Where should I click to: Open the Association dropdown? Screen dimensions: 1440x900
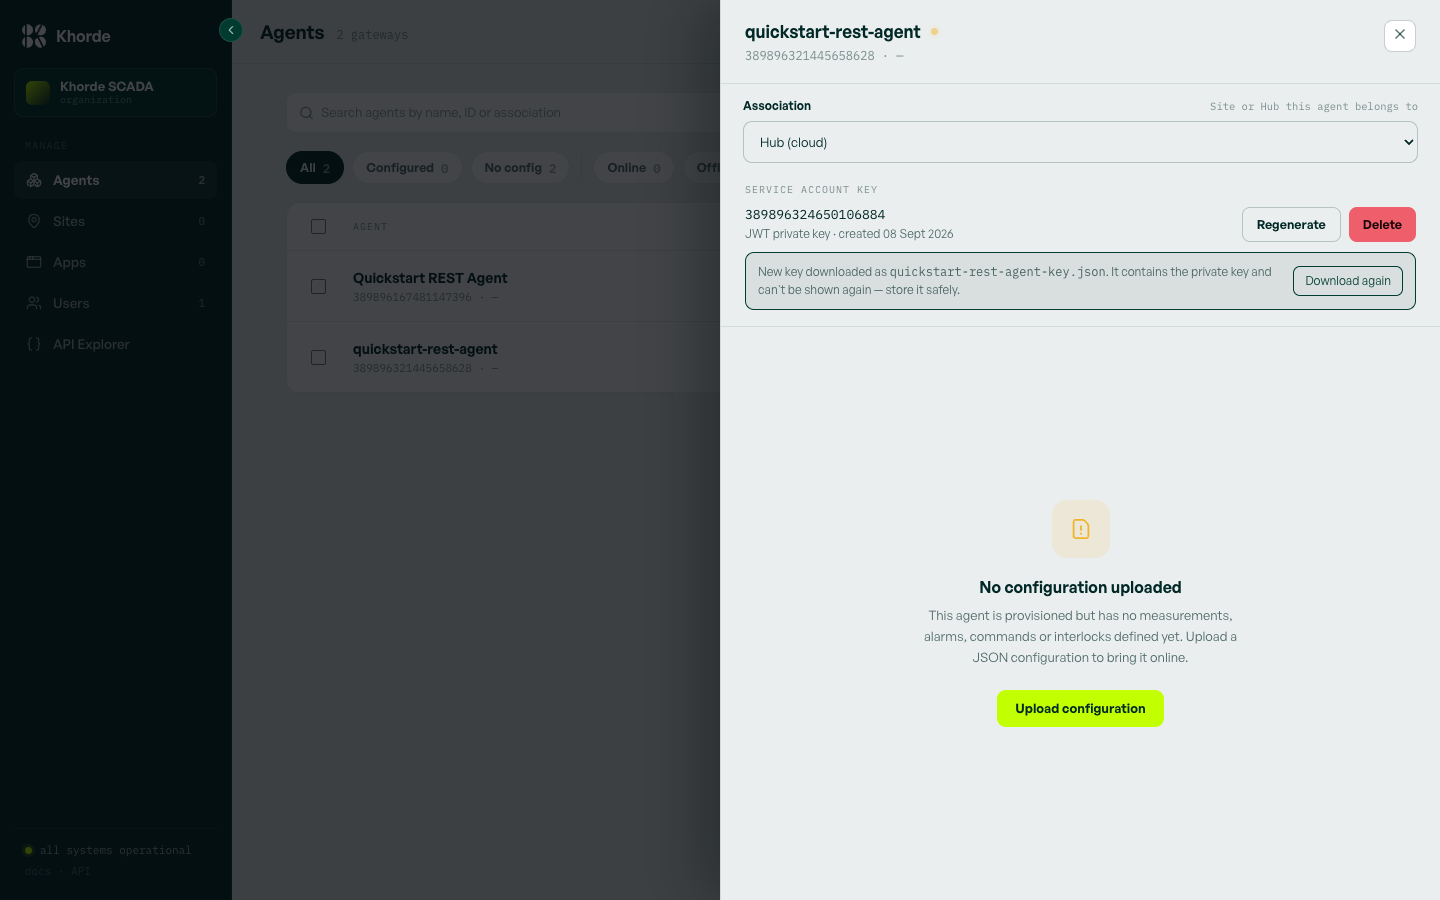1080,142
